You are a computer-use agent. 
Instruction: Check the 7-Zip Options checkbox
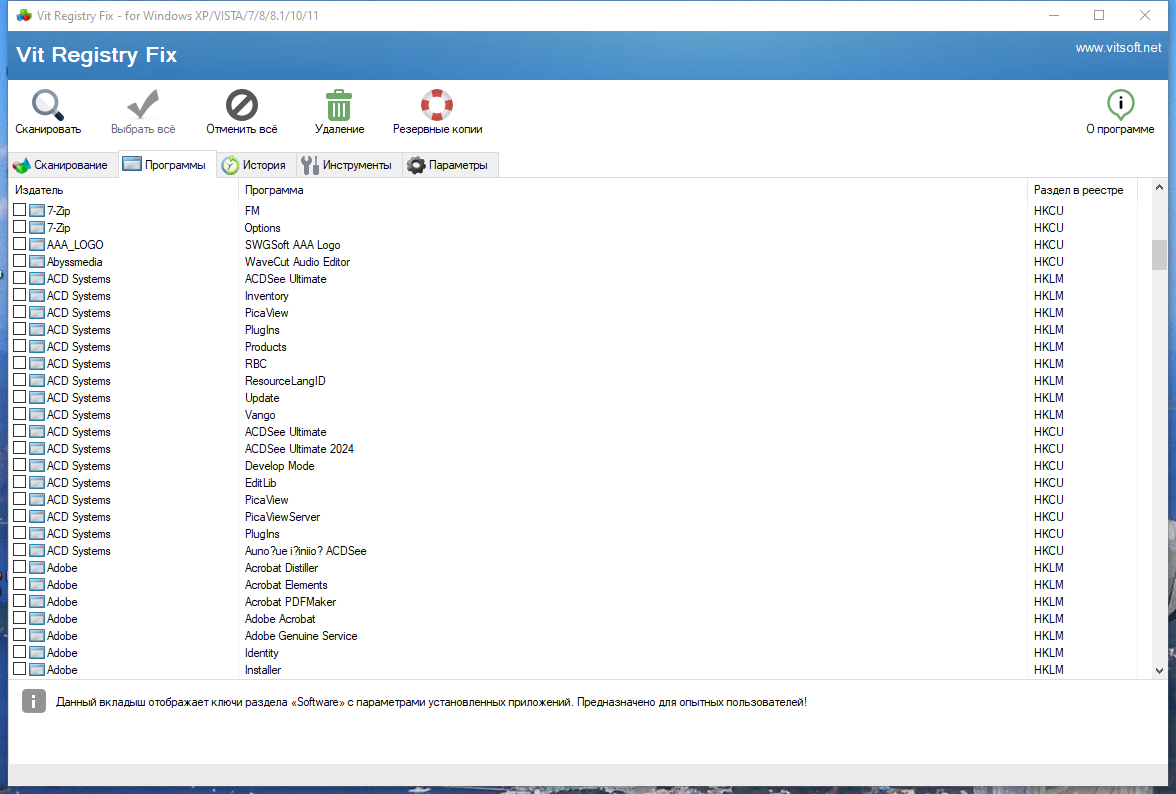point(20,226)
